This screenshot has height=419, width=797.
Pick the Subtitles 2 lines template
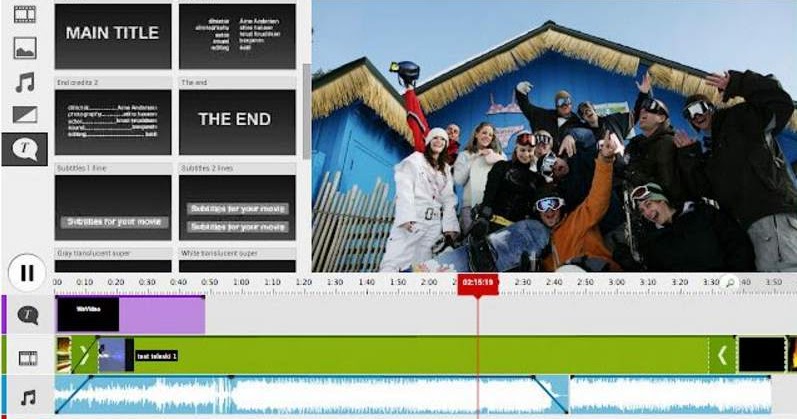pos(237,207)
